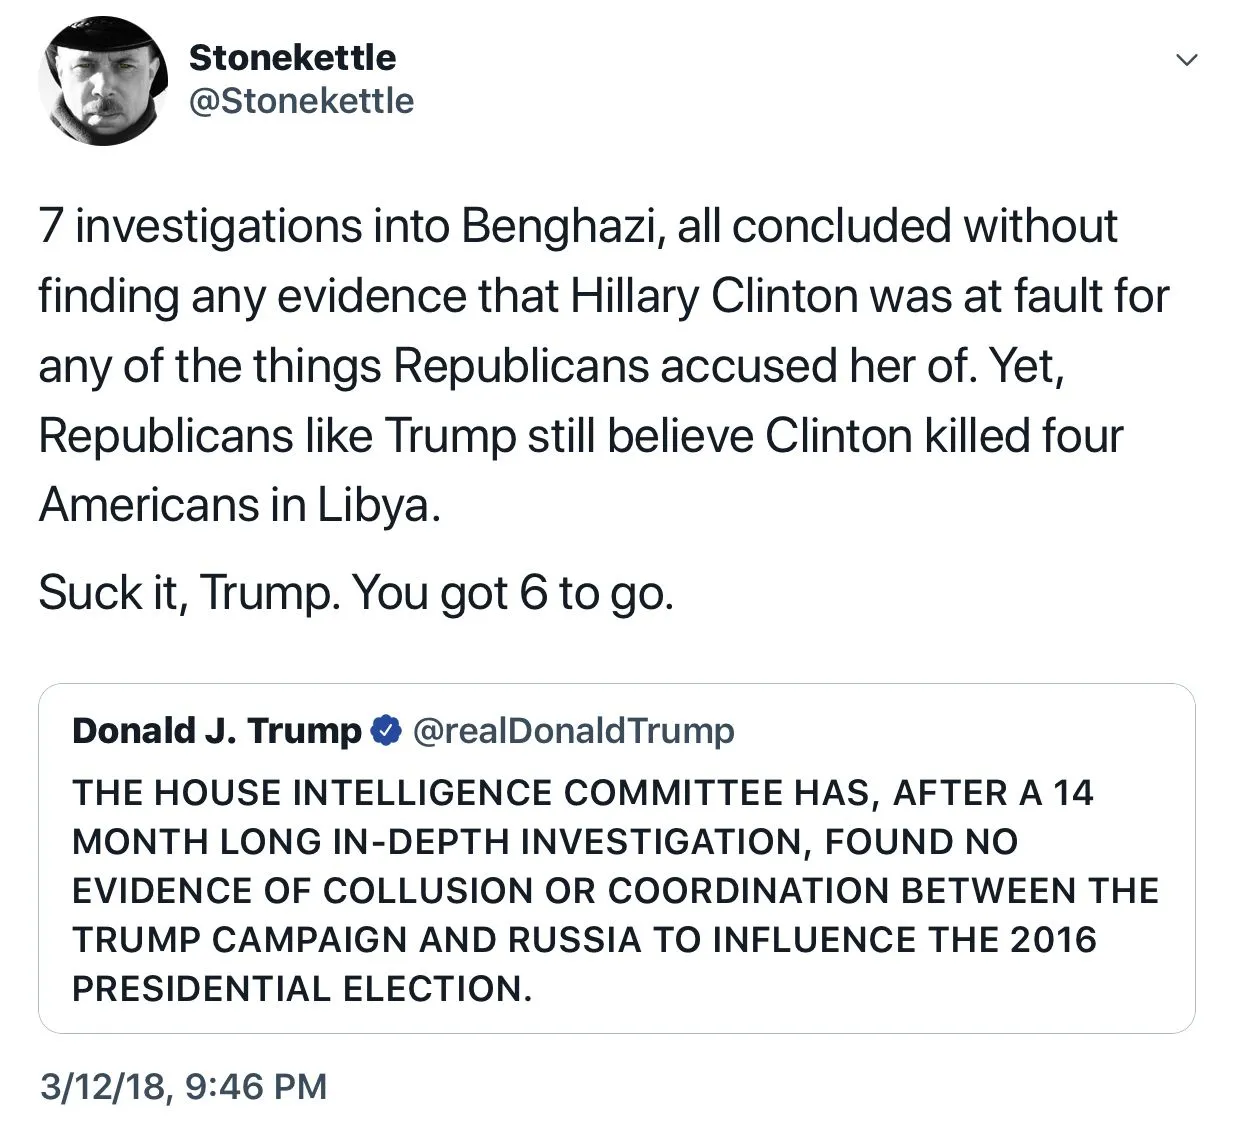Image resolution: width=1247 pixels, height=1131 pixels.
Task: Click the word "Libya" in the tweet
Action: point(374,505)
